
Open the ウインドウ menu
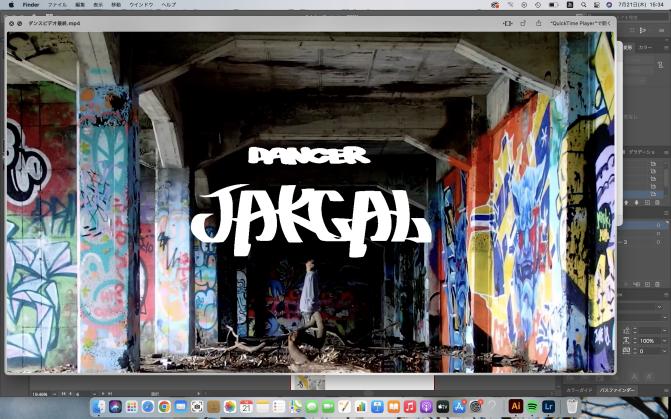point(141,5)
